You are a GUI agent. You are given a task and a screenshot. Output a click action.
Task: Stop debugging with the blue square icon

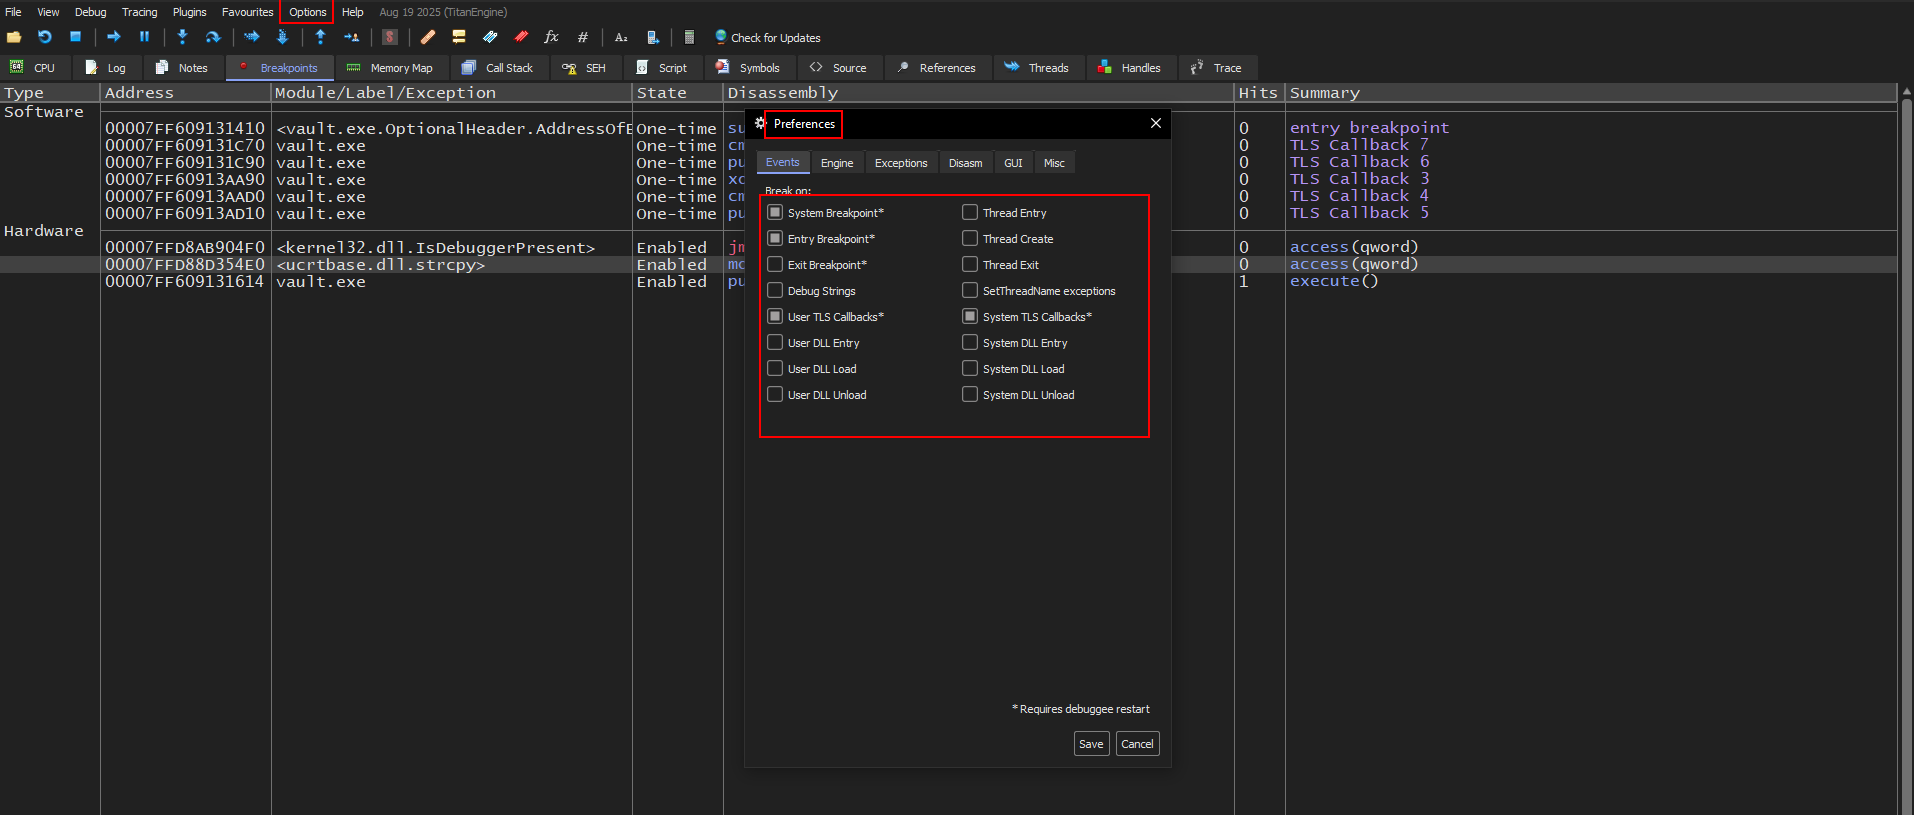pyautogui.click(x=75, y=37)
